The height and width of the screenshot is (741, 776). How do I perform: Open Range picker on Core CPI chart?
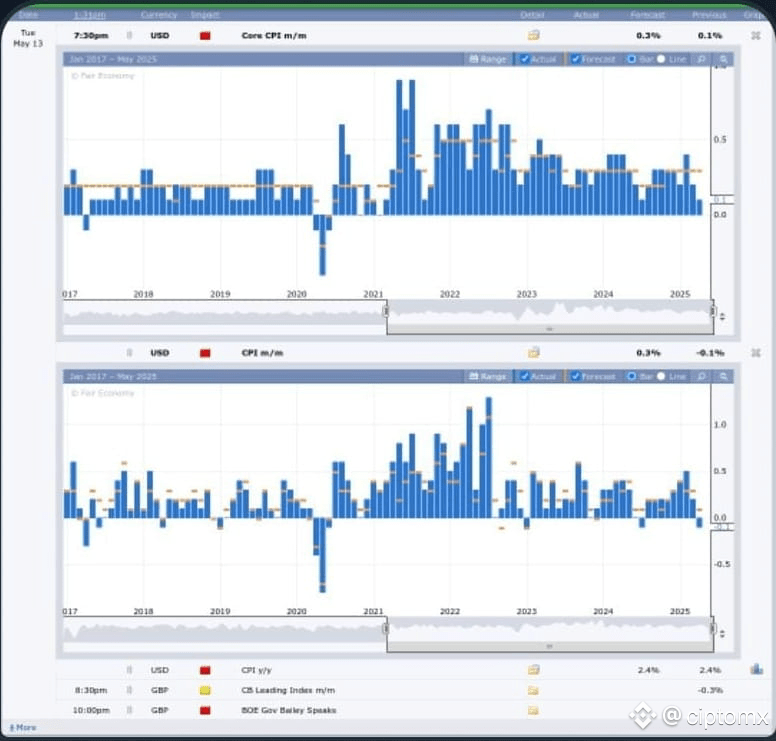tap(487, 59)
